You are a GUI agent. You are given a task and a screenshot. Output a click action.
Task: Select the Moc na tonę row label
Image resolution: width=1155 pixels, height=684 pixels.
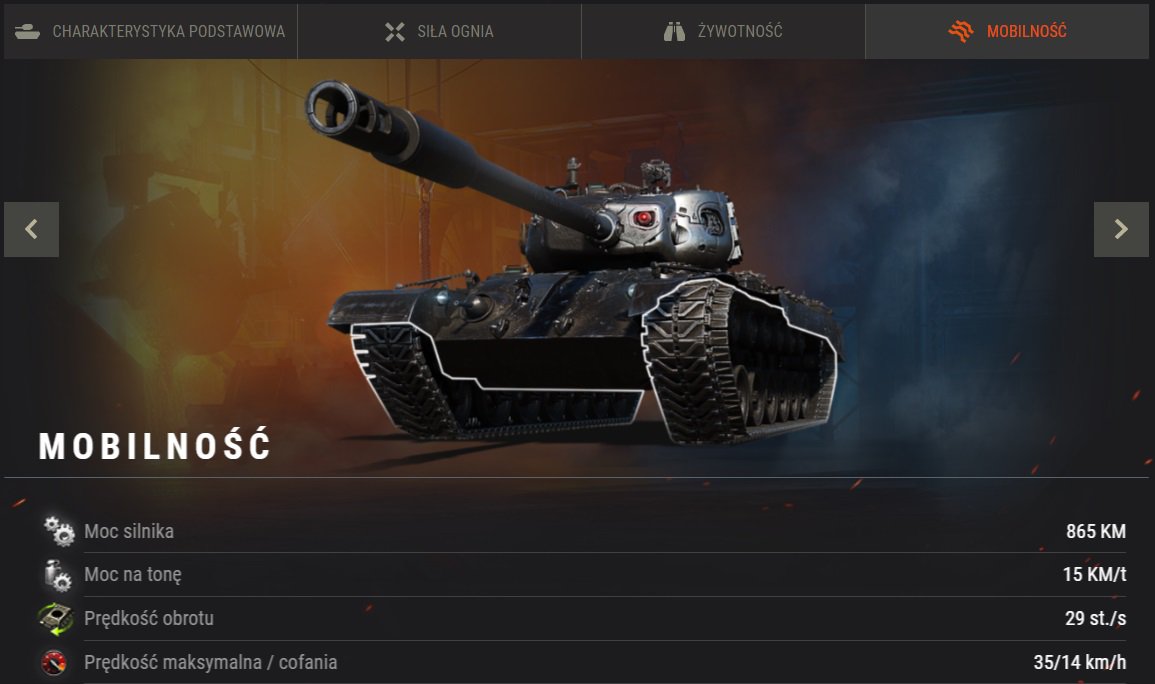pyautogui.click(x=133, y=575)
